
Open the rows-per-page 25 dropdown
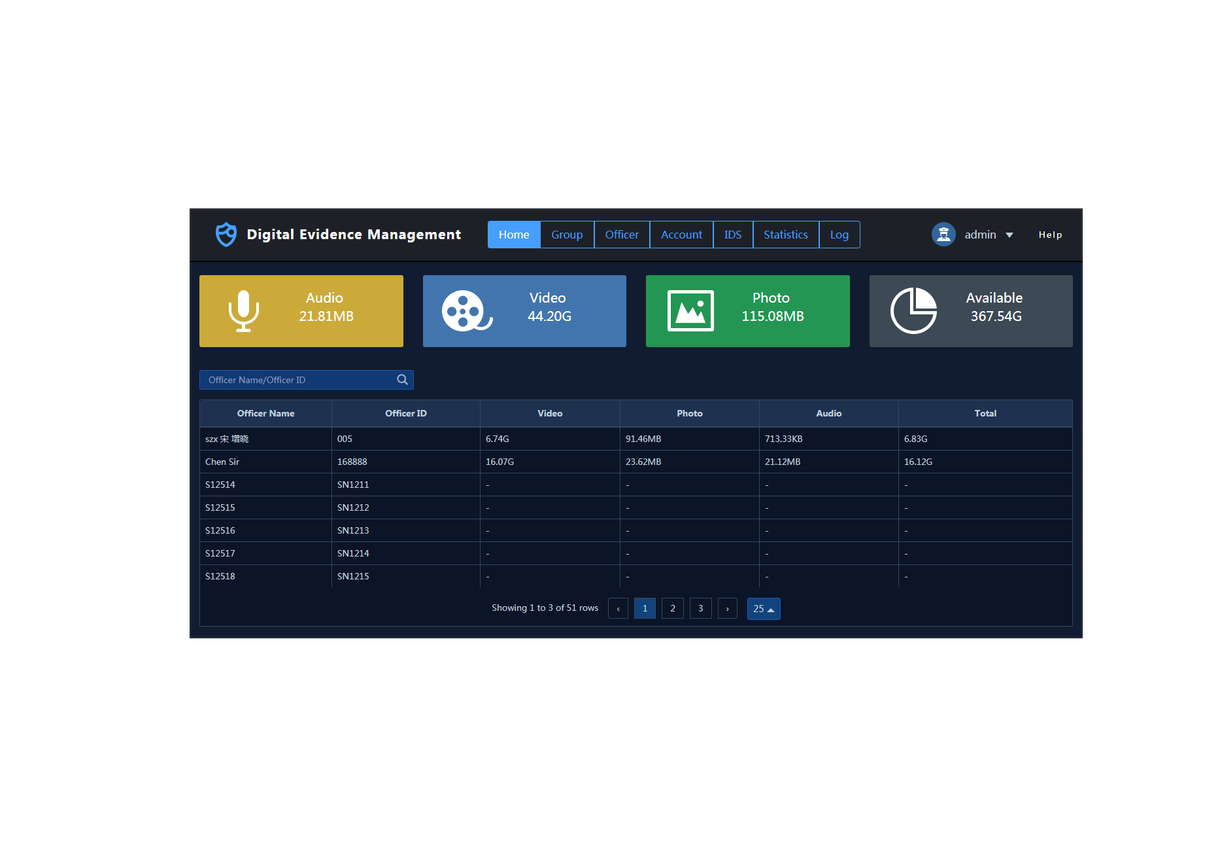763,608
